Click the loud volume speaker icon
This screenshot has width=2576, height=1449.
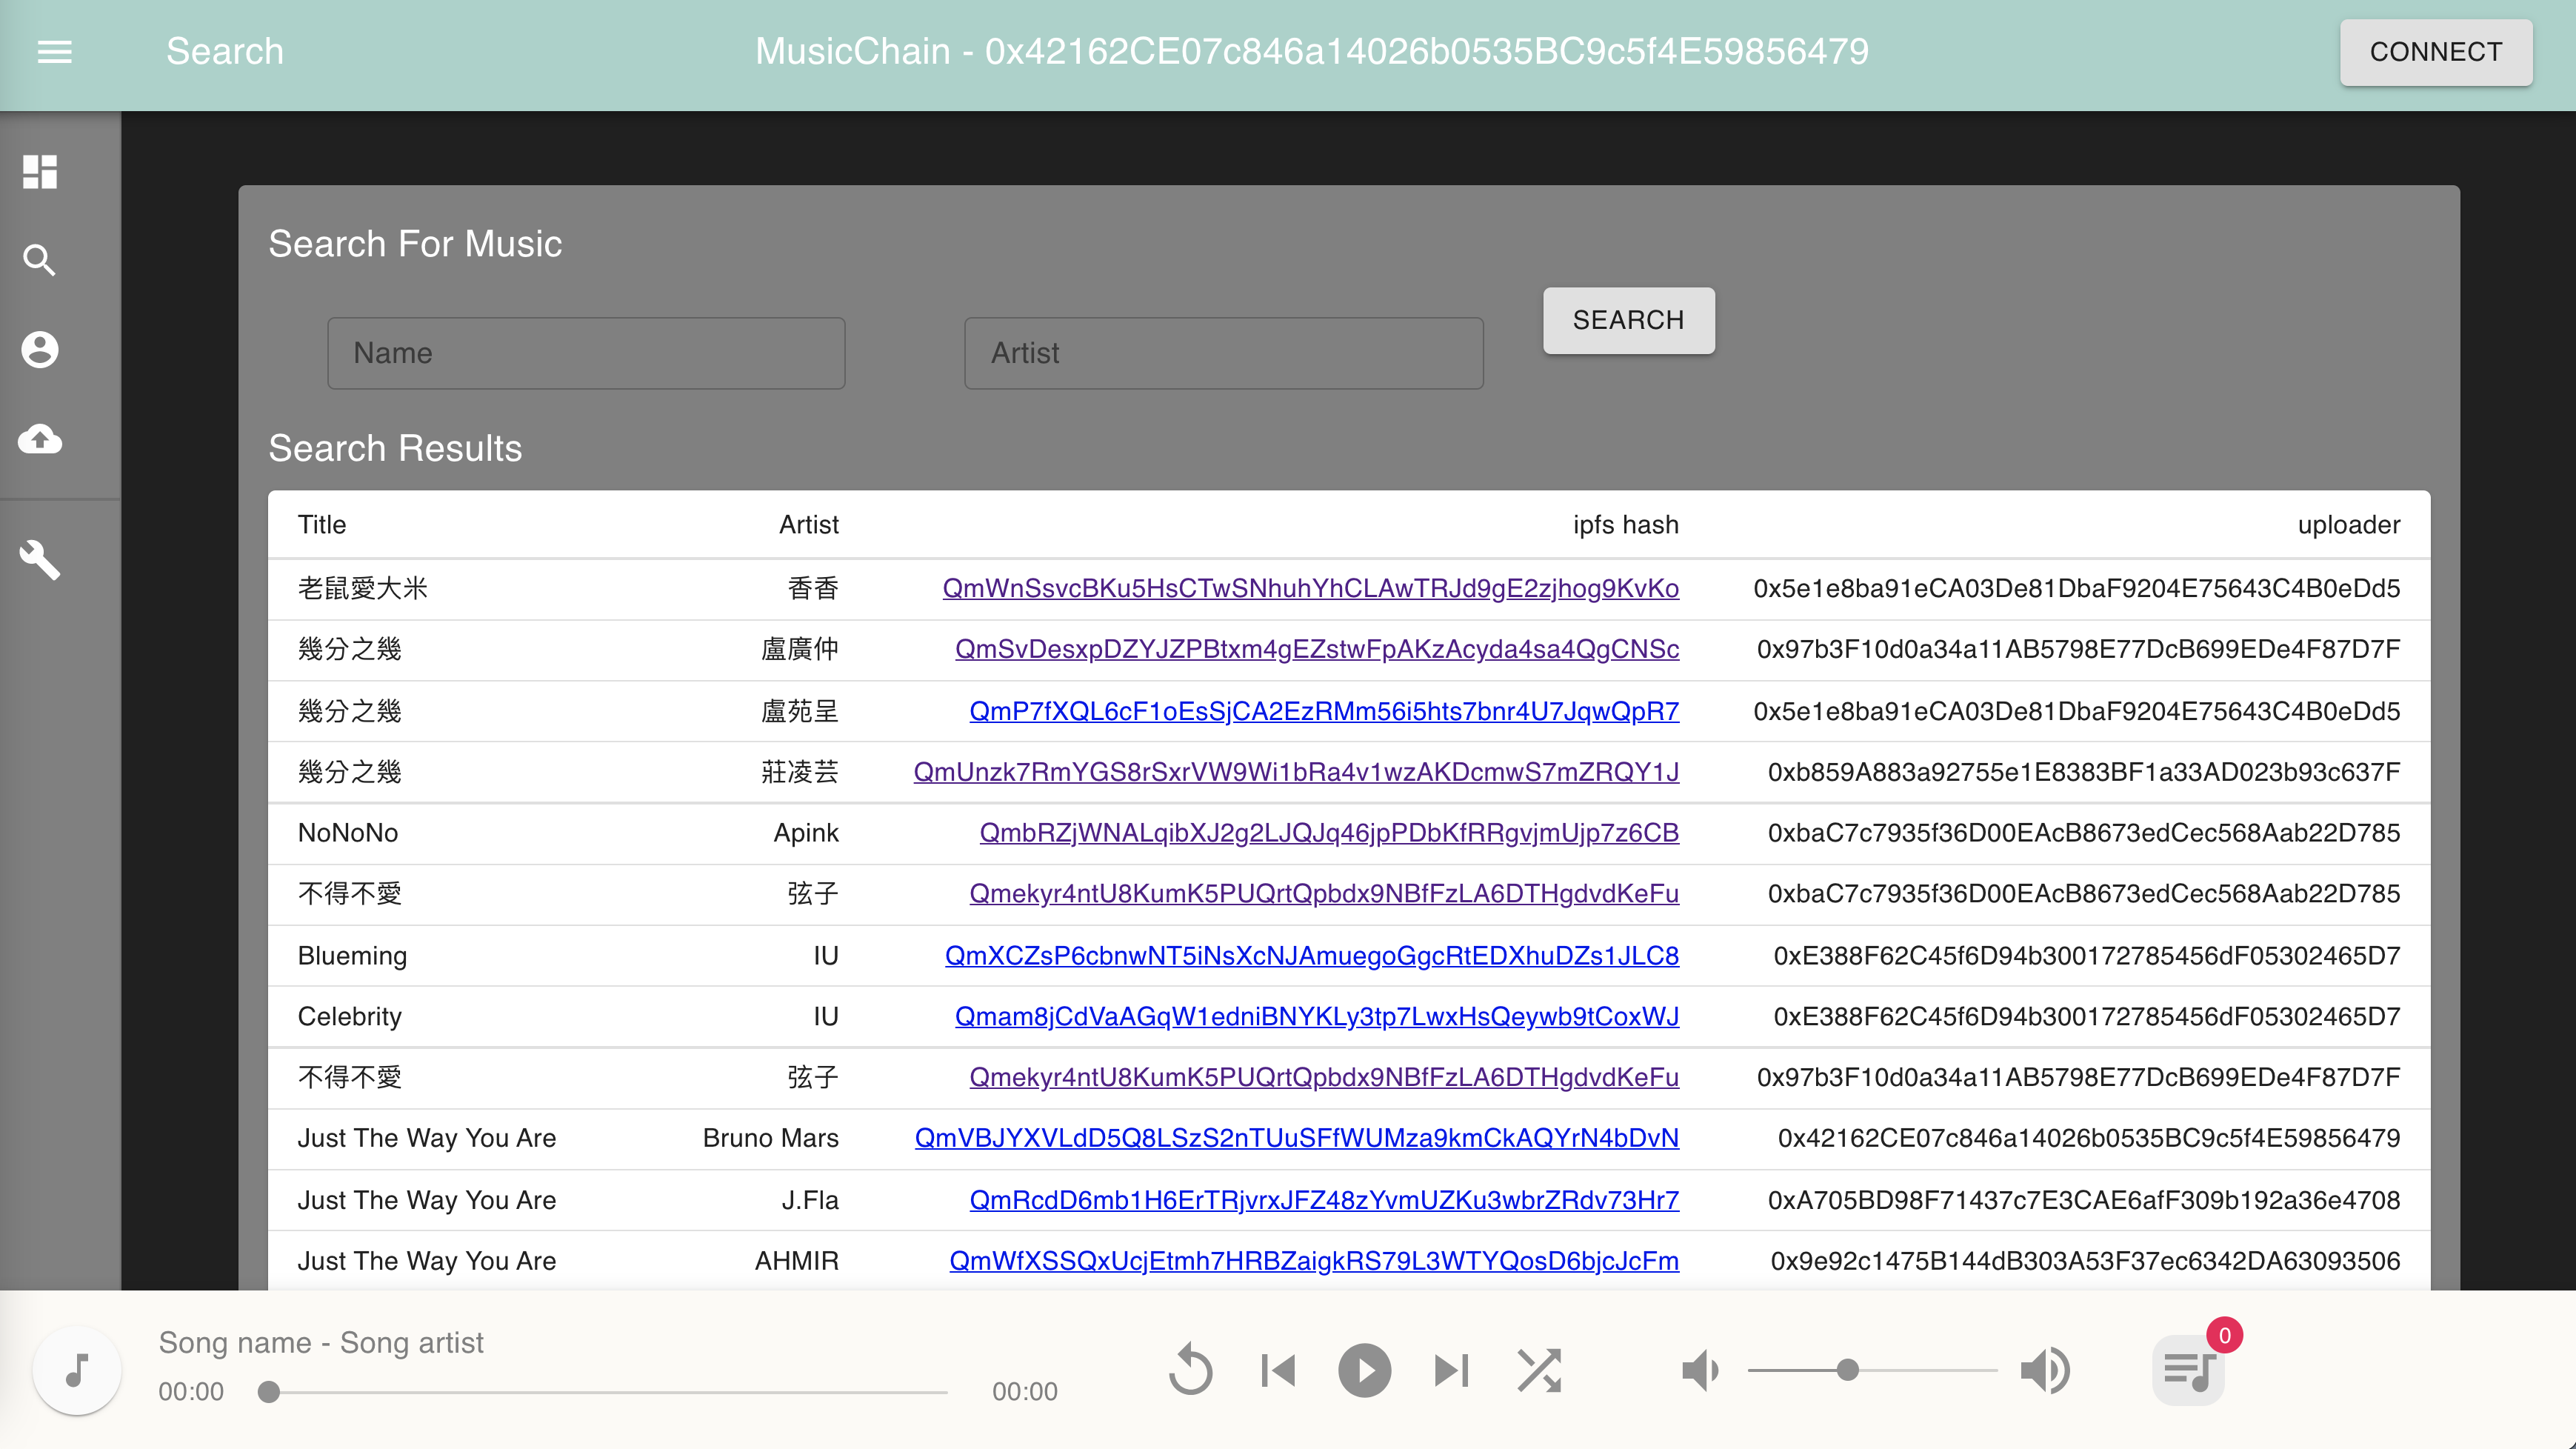2045,1370
